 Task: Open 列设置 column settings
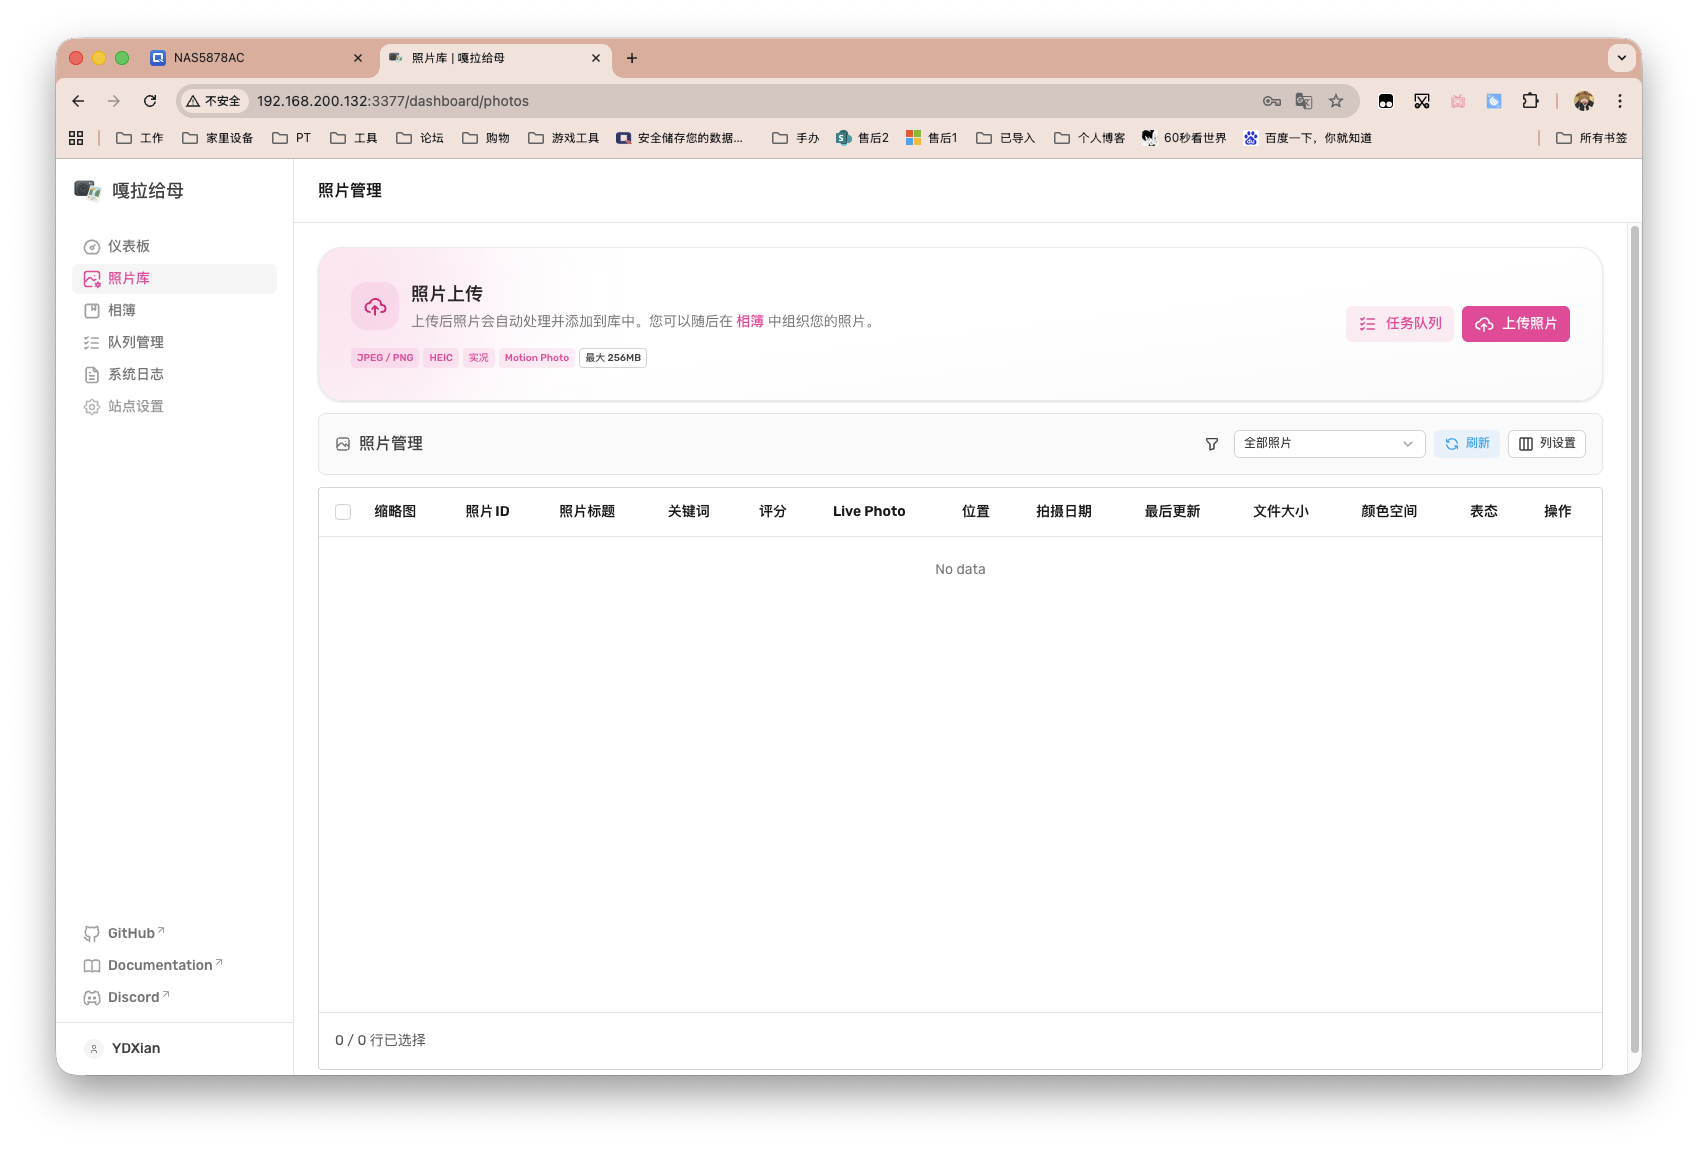click(x=1546, y=443)
